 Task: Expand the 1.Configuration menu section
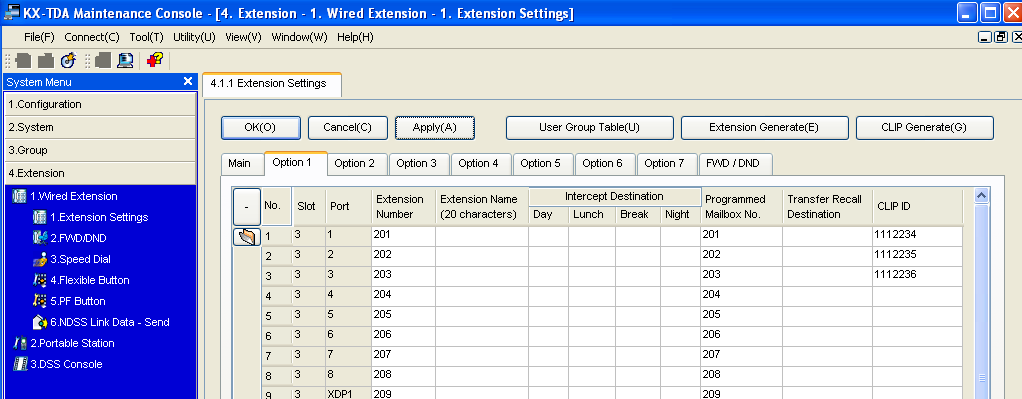pyautogui.click(x=100, y=104)
